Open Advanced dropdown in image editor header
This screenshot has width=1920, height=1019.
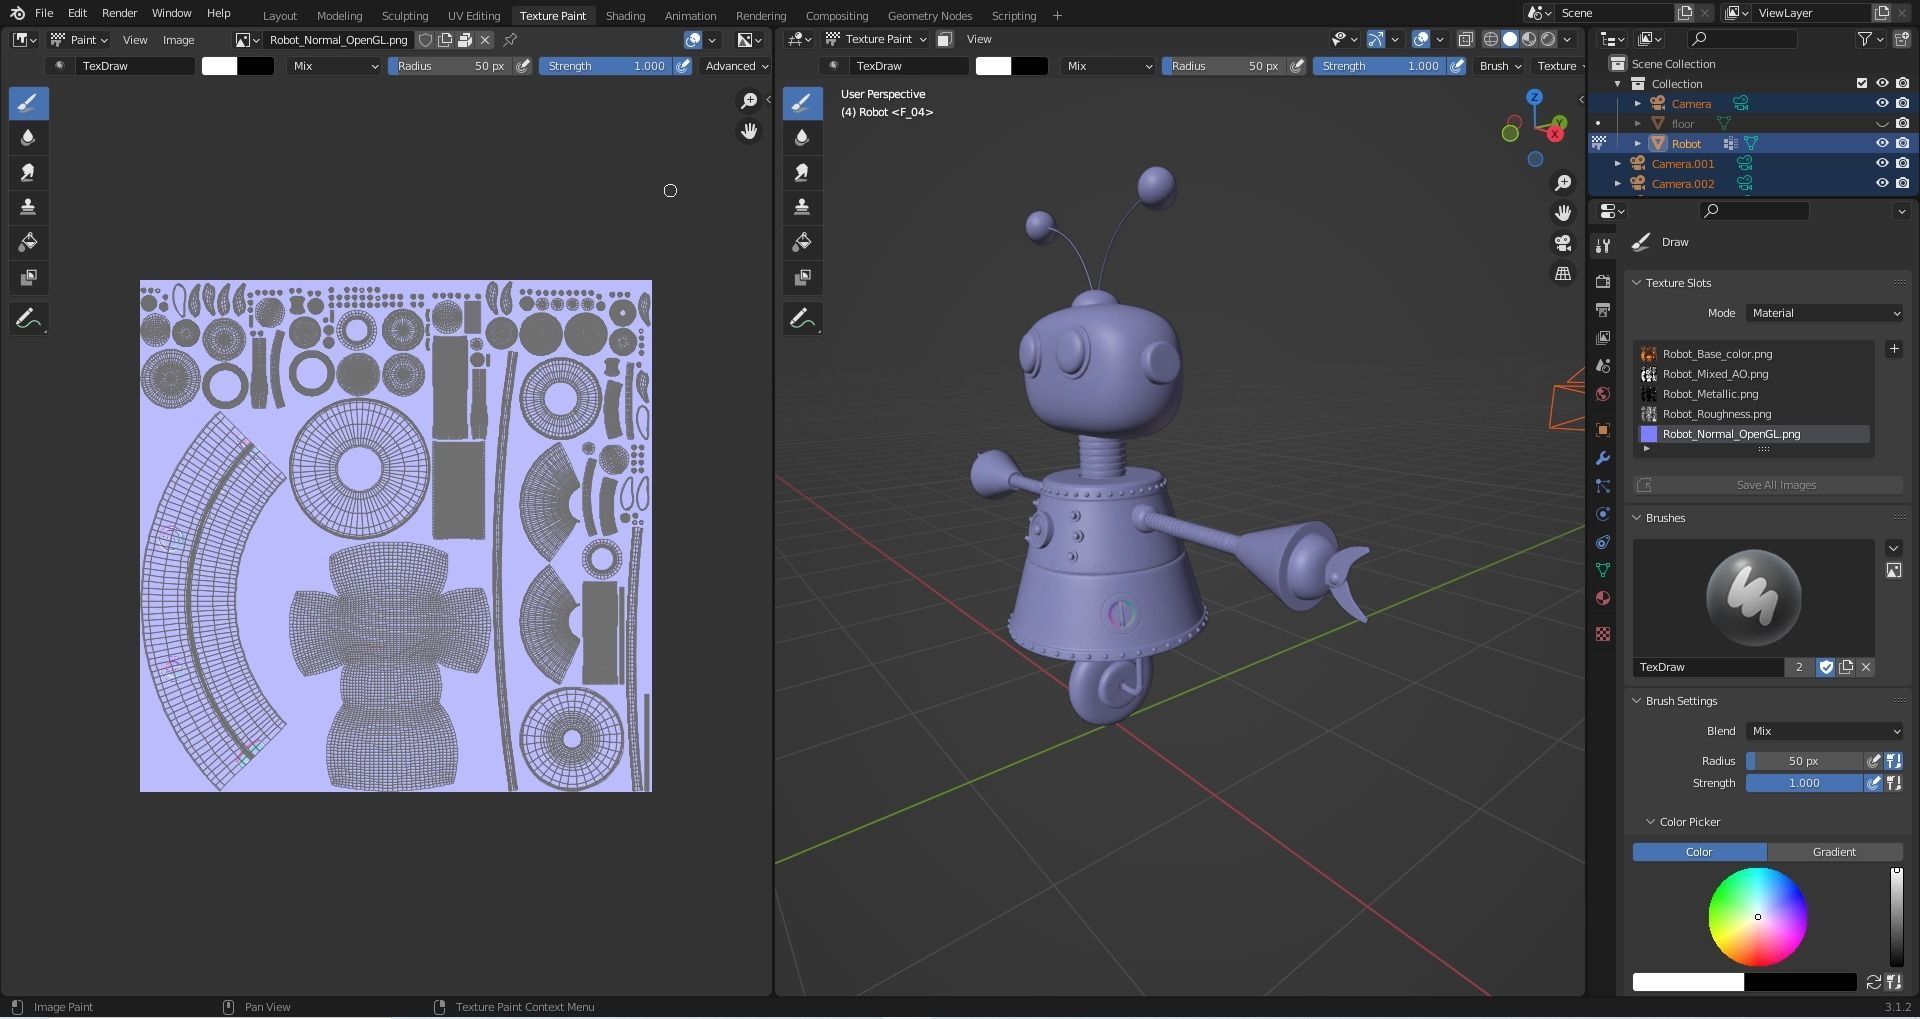[736, 66]
